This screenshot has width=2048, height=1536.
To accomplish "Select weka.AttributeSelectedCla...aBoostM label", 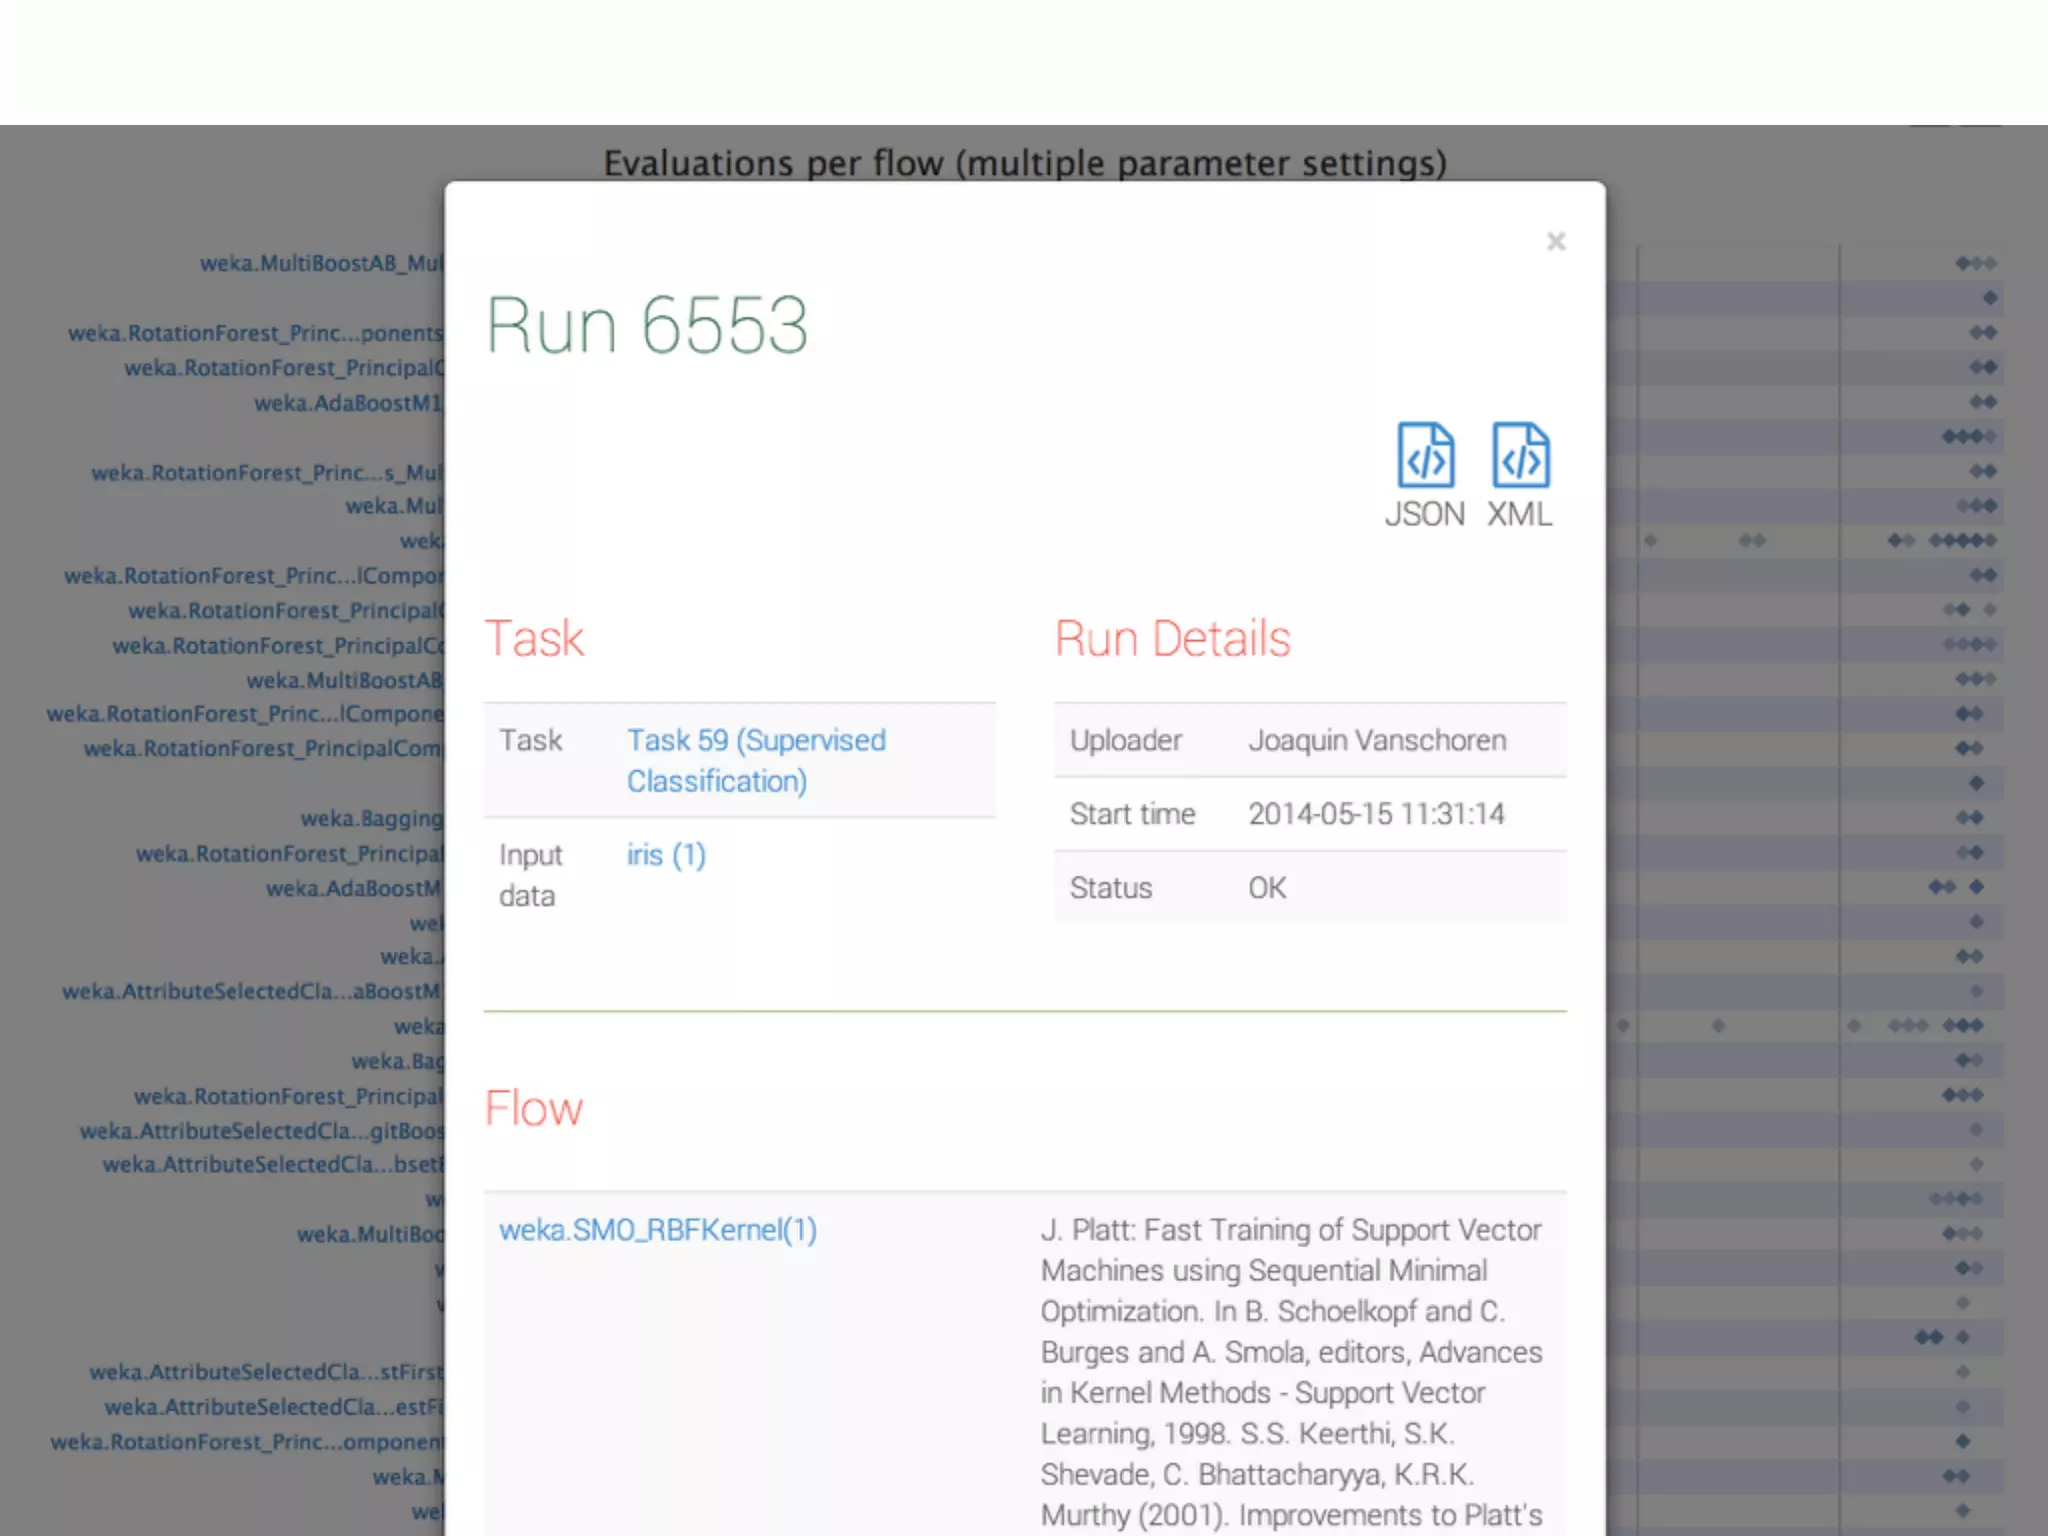I will point(250,991).
